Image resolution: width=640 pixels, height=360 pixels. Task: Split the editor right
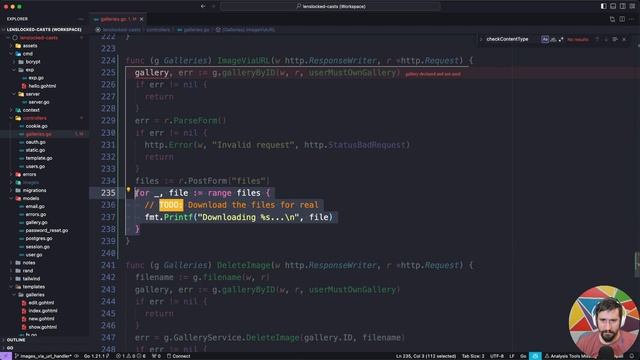[x=622, y=19]
